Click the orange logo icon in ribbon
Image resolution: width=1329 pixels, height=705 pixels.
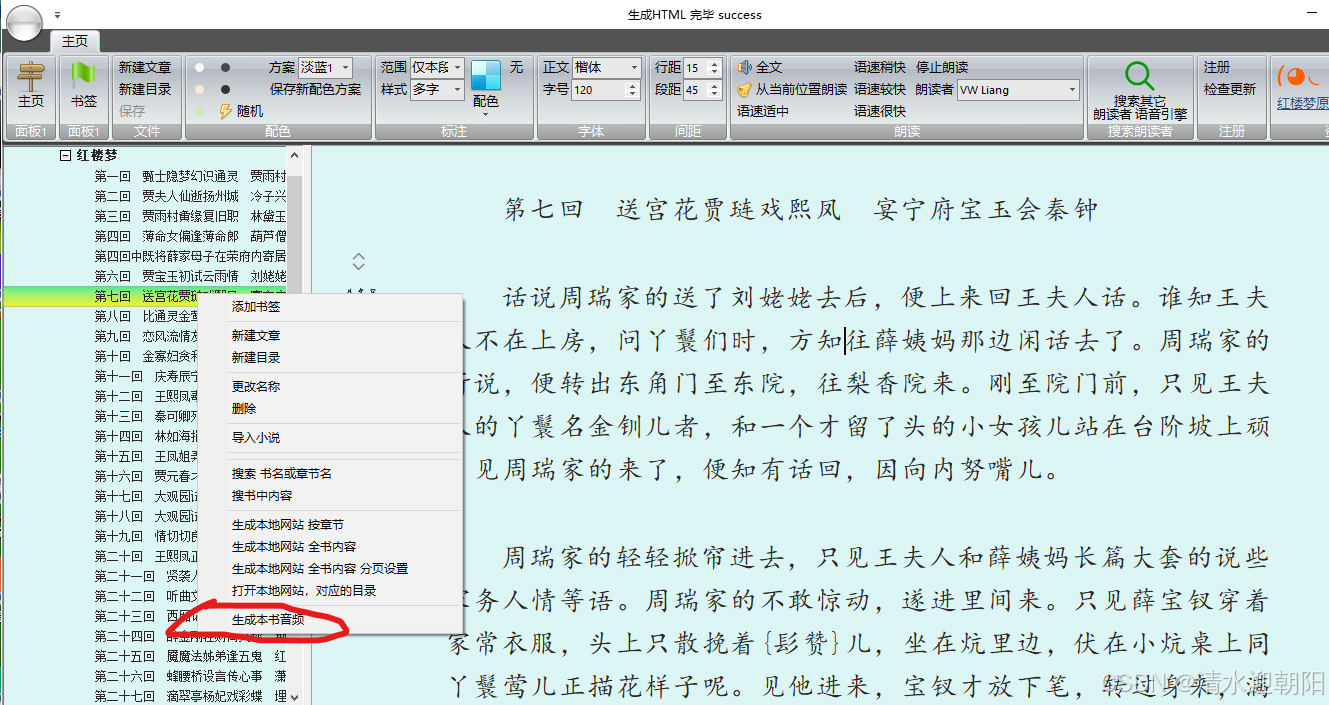tap(1296, 76)
